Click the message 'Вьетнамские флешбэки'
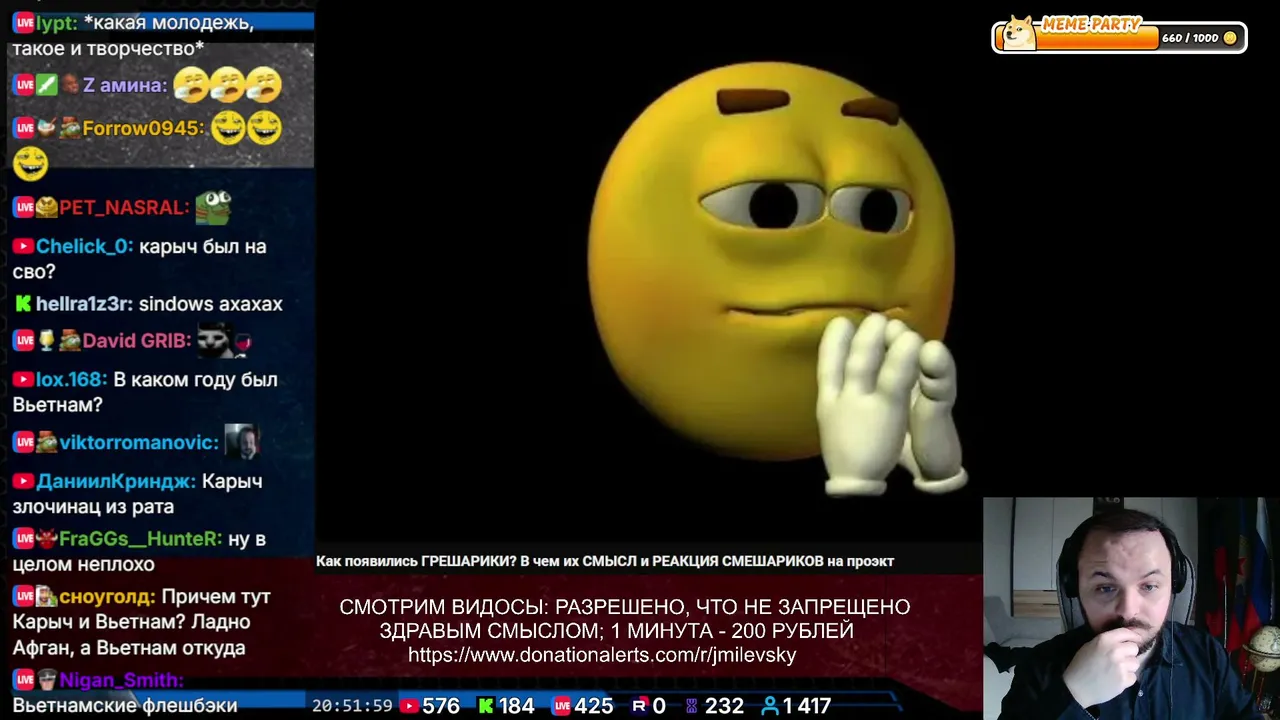Viewport: 1280px width, 720px height. 125,705
